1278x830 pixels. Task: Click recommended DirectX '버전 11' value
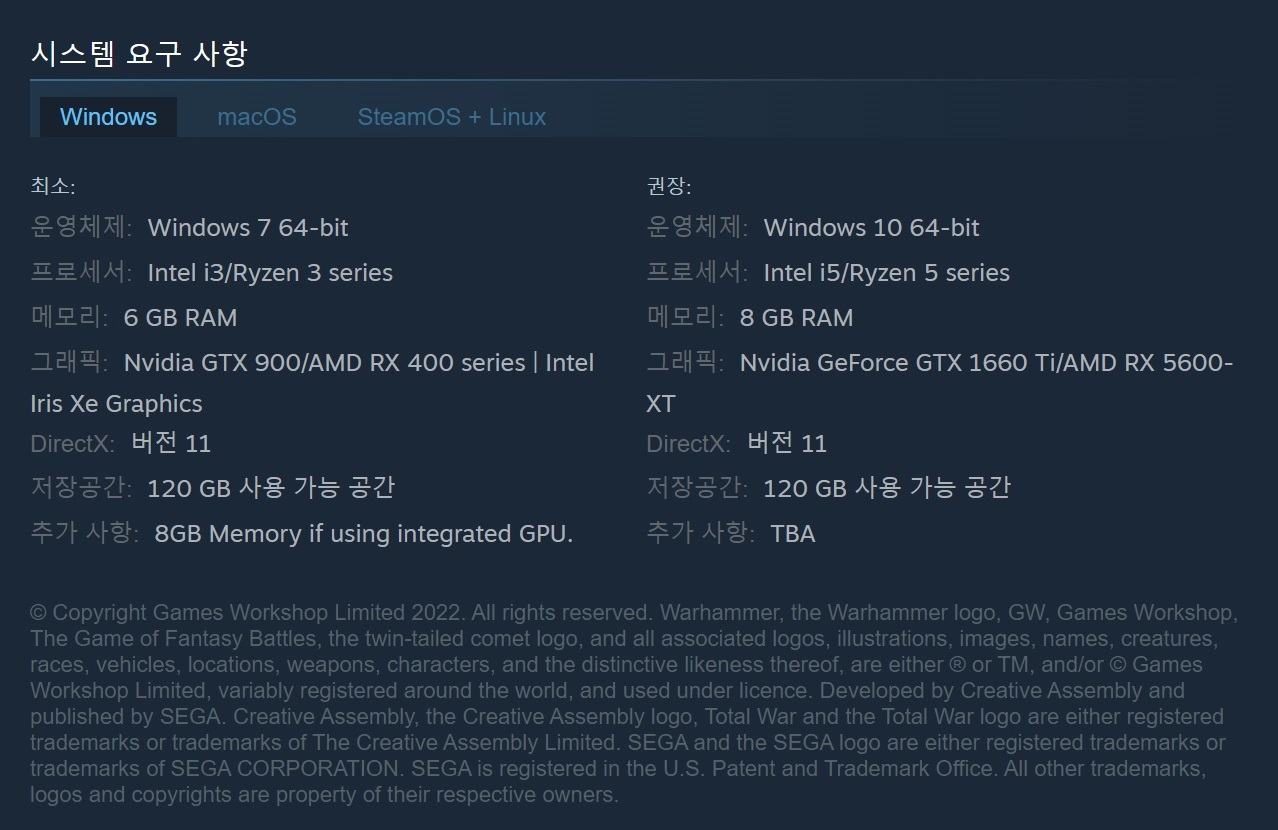pos(787,443)
